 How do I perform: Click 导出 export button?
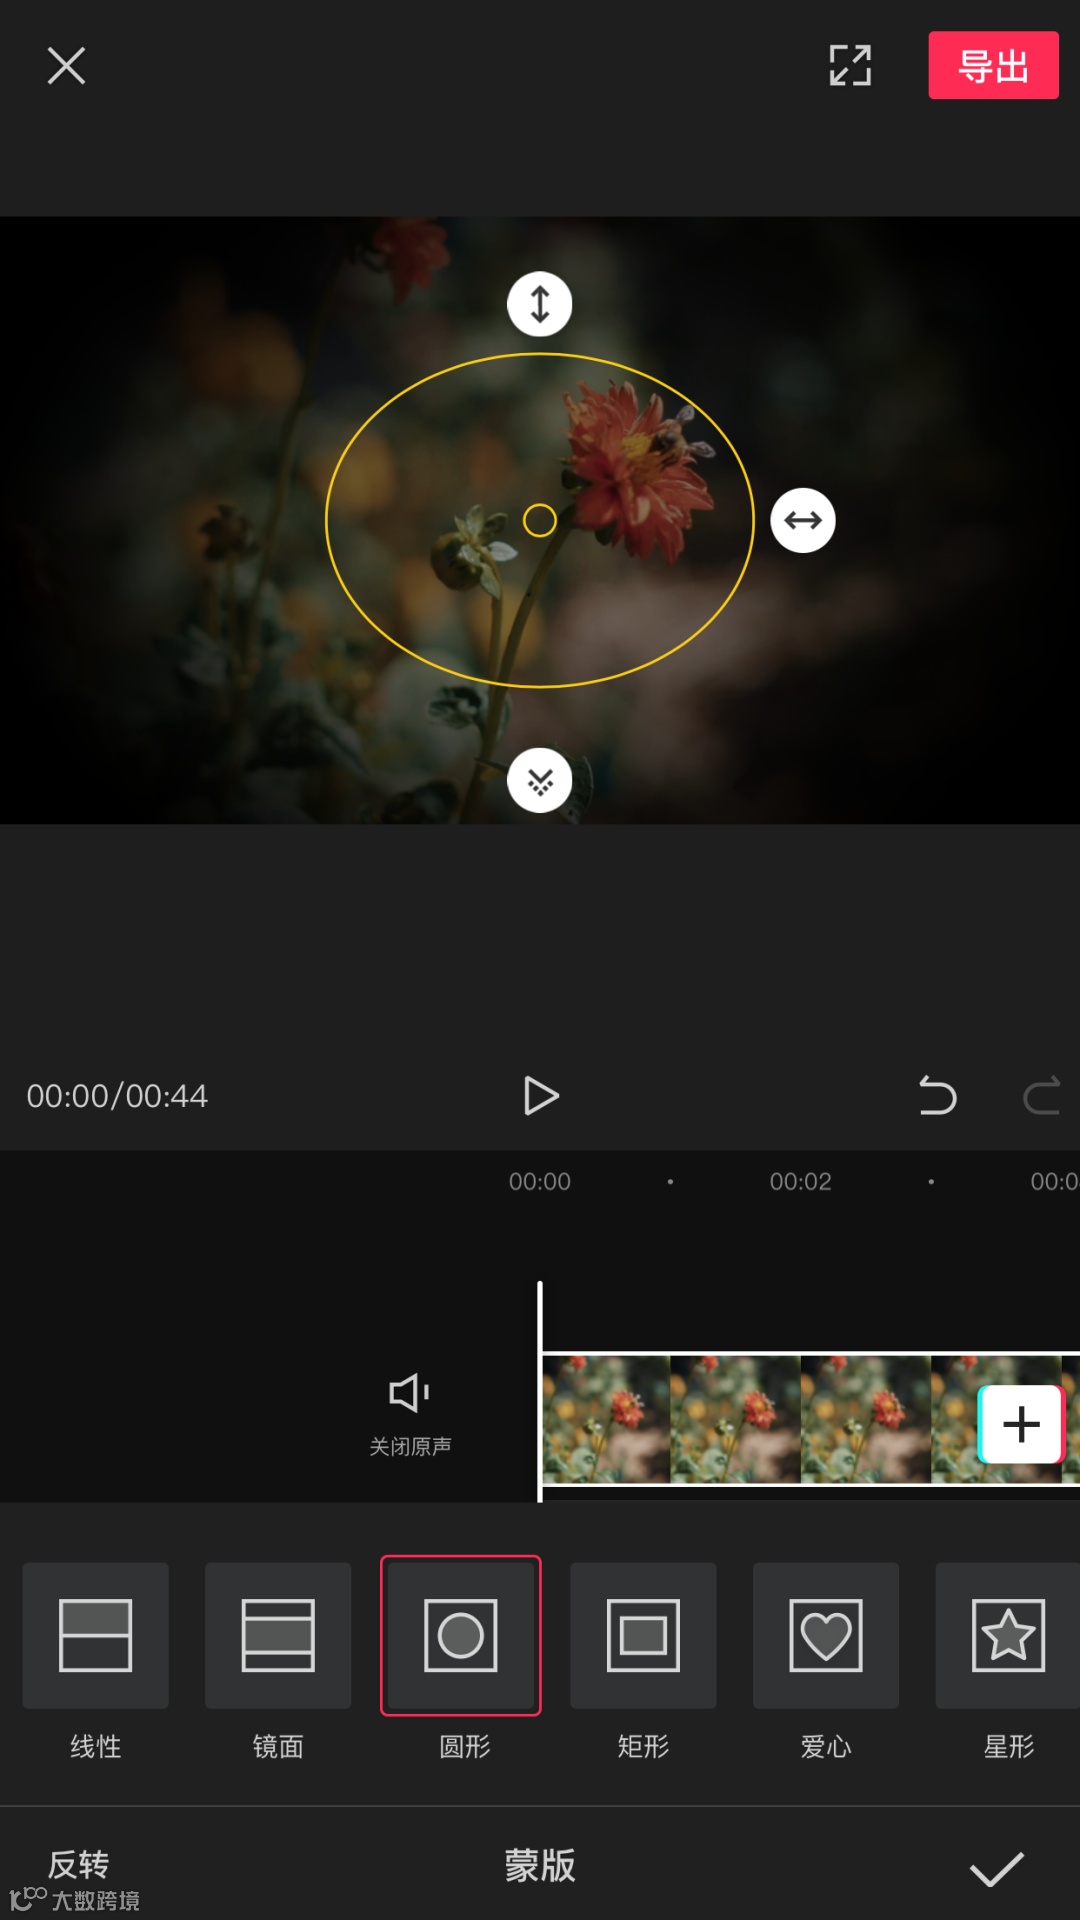(993, 65)
